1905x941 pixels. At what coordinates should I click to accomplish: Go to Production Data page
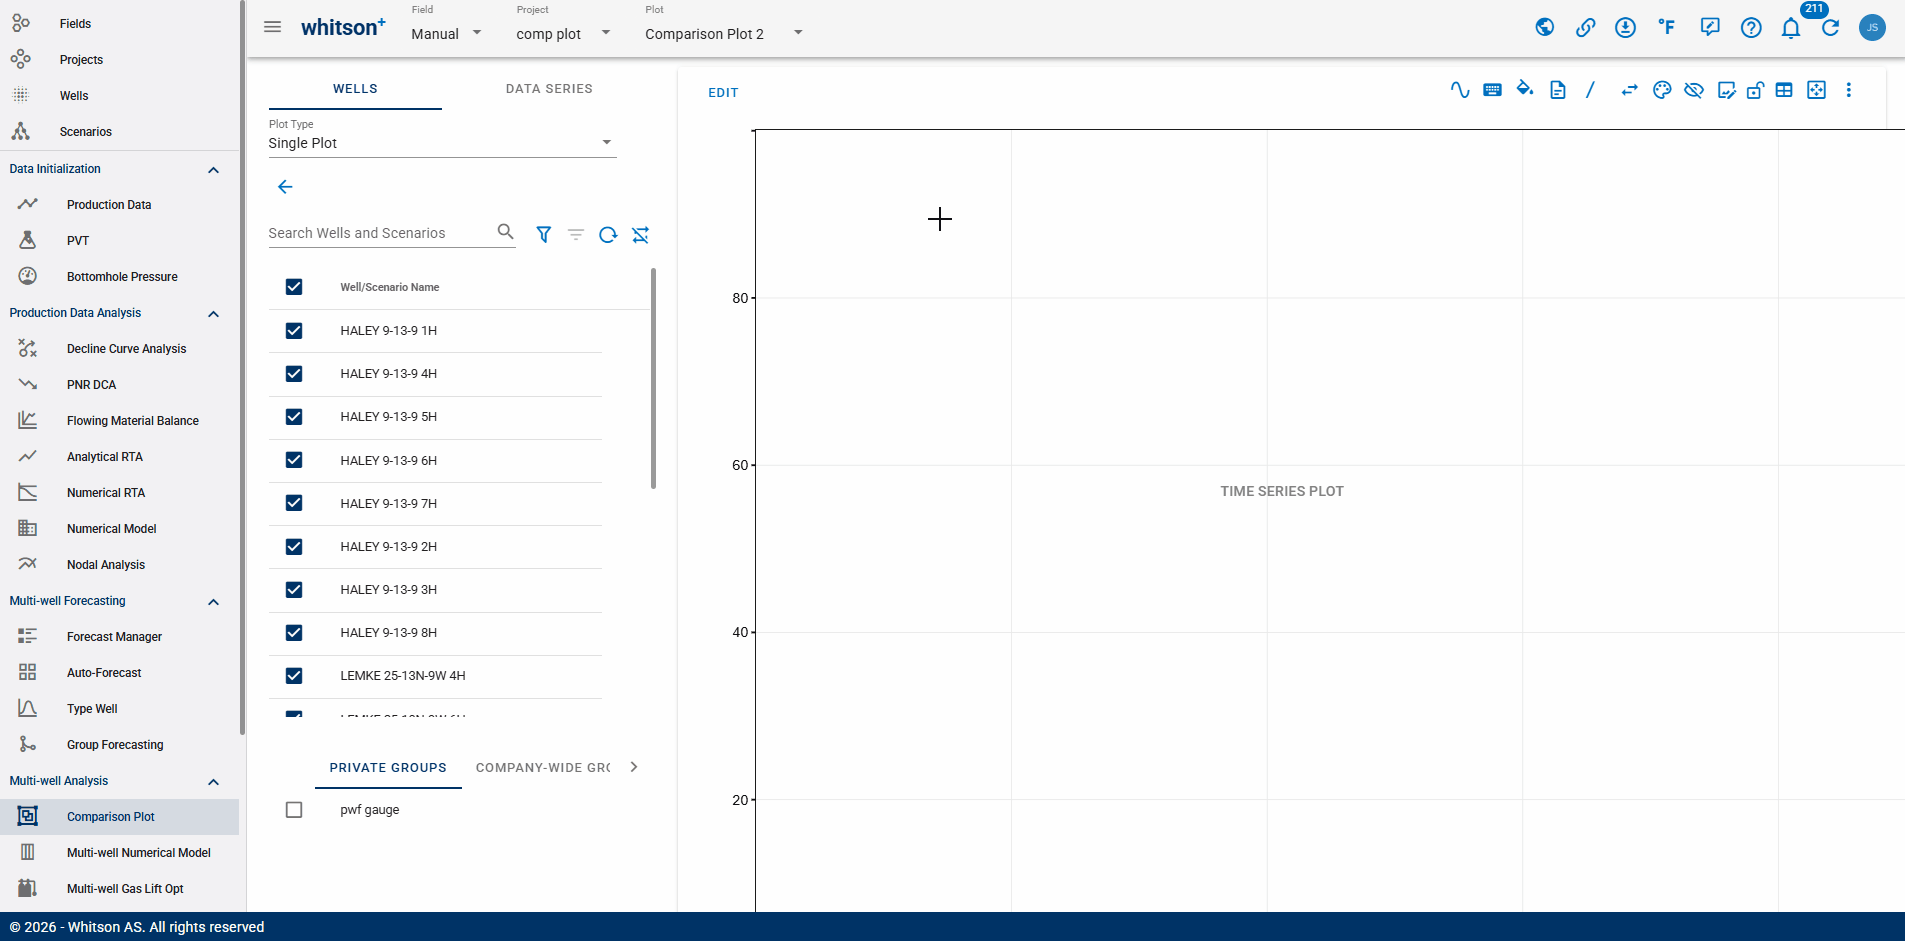(x=109, y=205)
